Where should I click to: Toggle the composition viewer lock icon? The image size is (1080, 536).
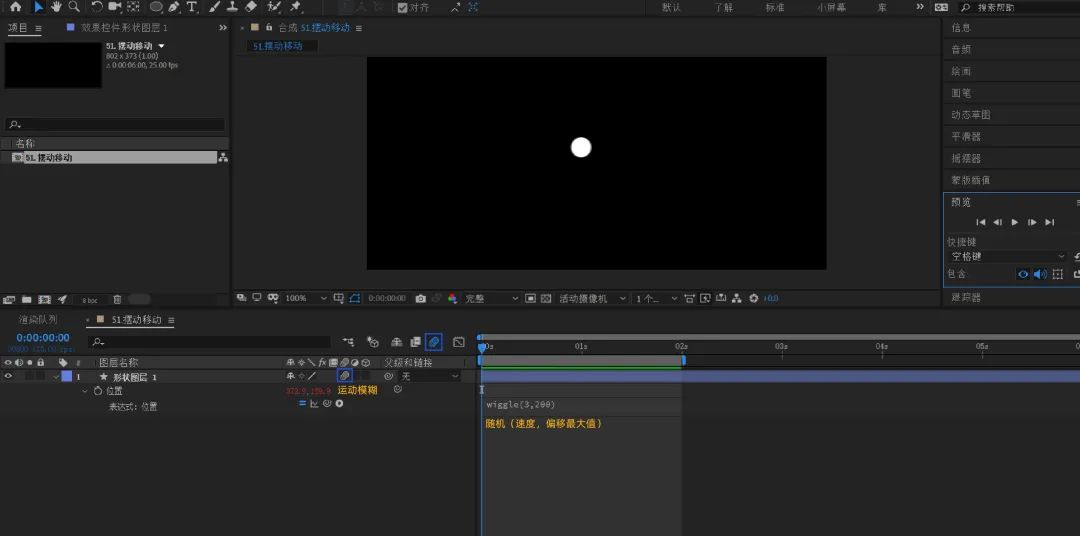(269, 28)
